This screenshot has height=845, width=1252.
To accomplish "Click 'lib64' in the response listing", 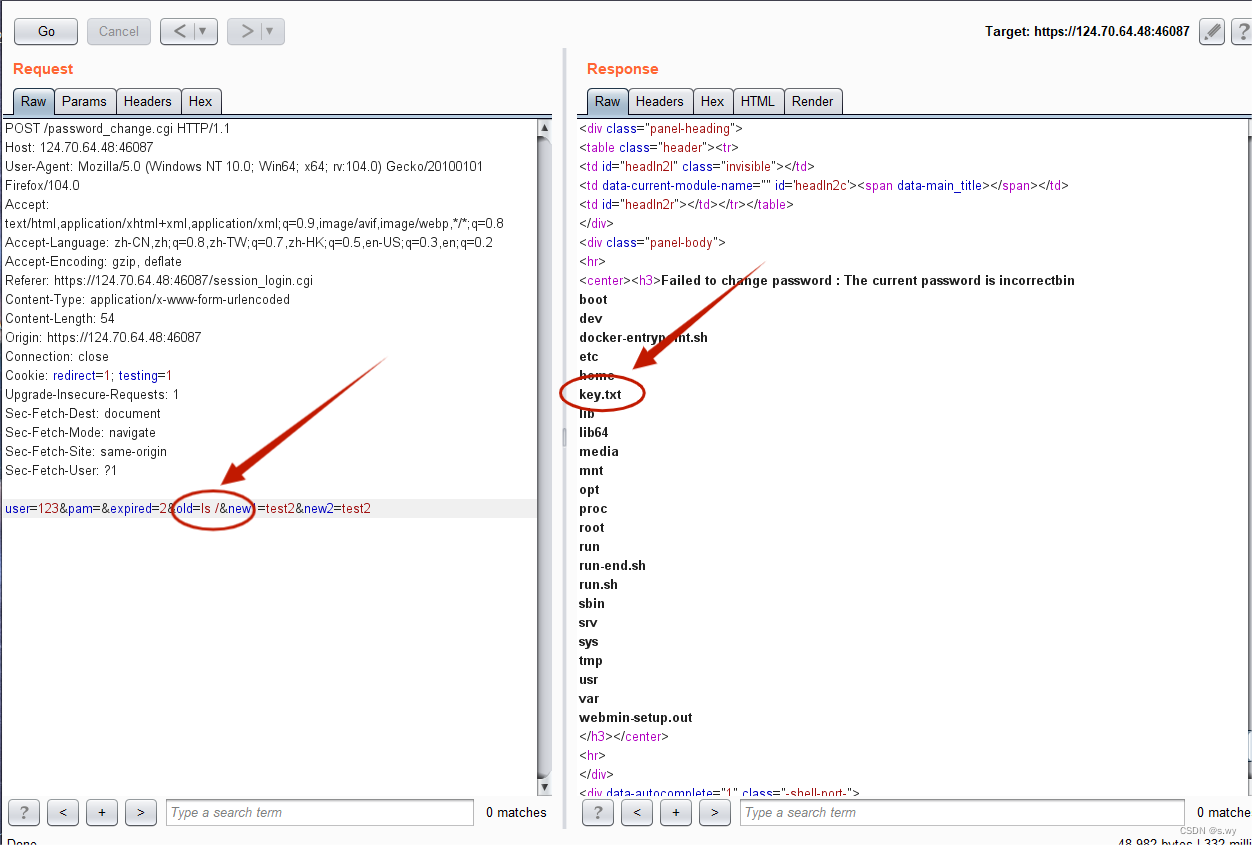I will point(593,432).
